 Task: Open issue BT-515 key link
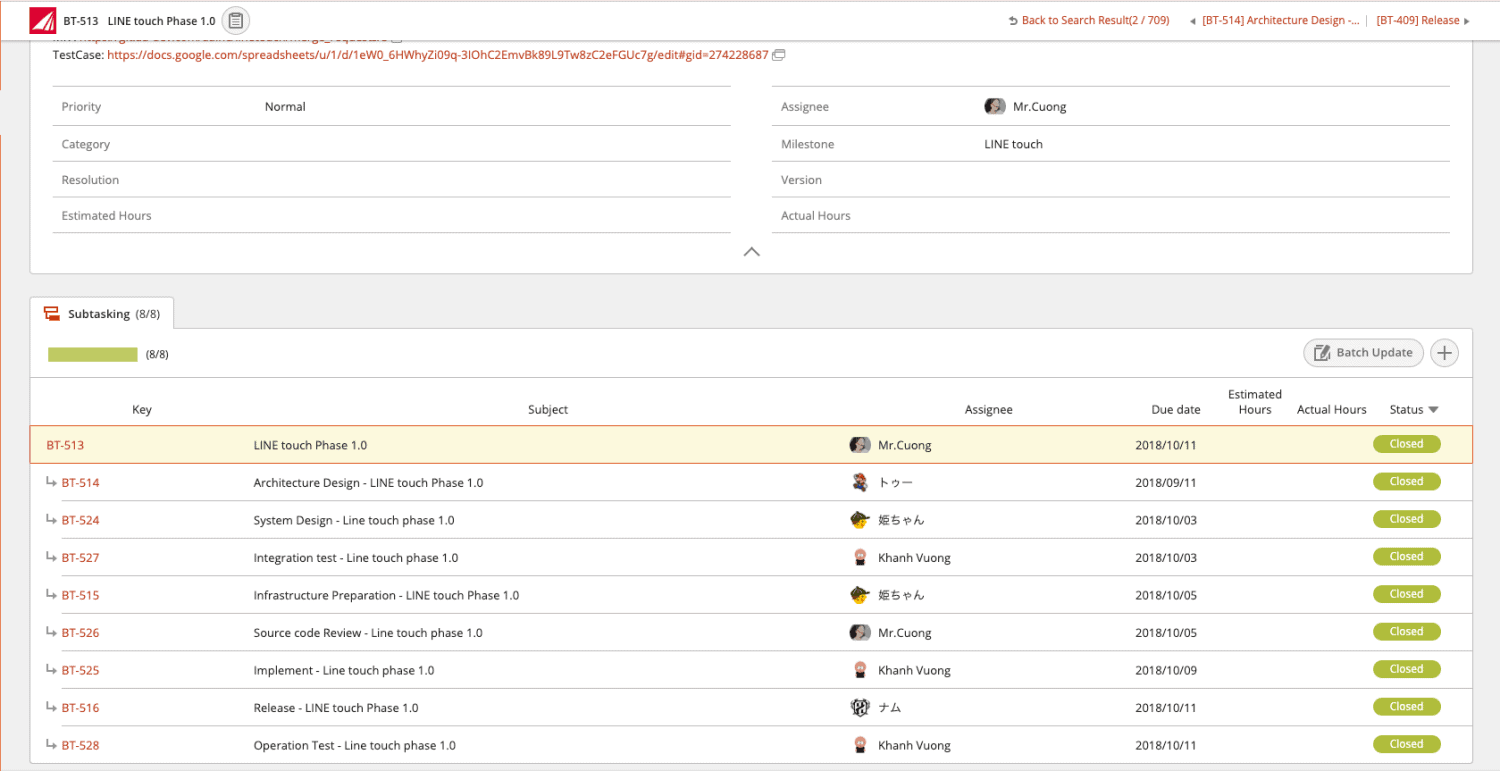80,595
